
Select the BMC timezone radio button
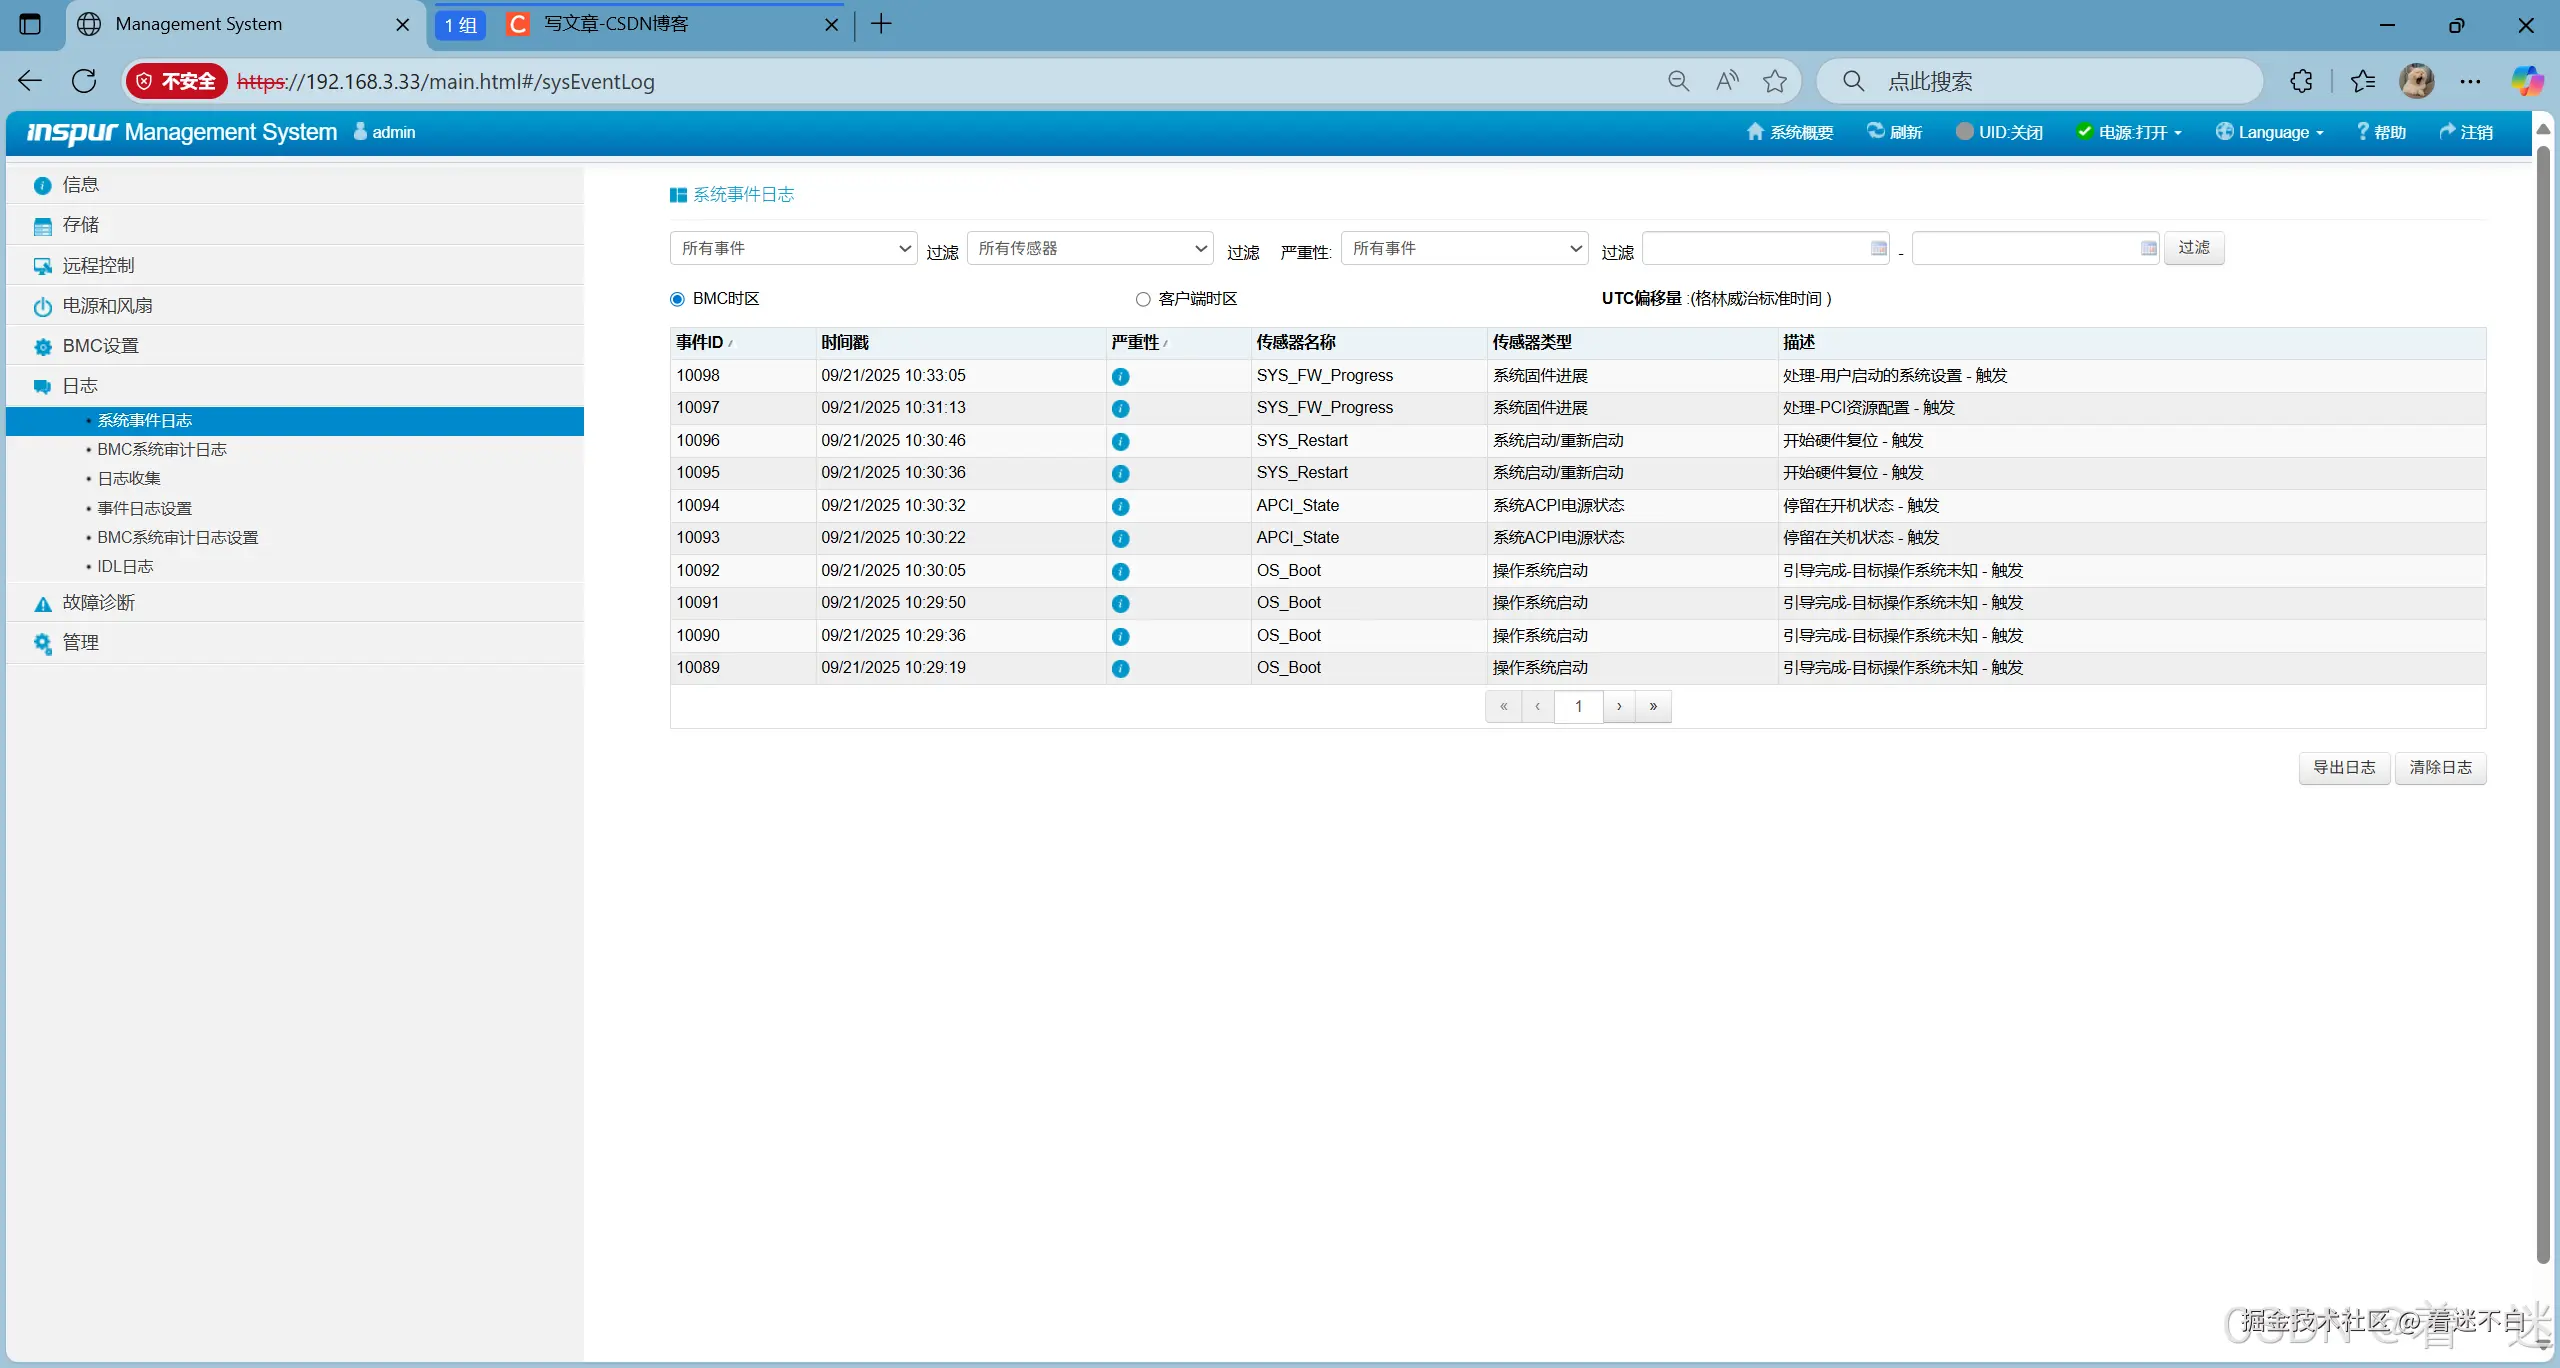pyautogui.click(x=677, y=299)
